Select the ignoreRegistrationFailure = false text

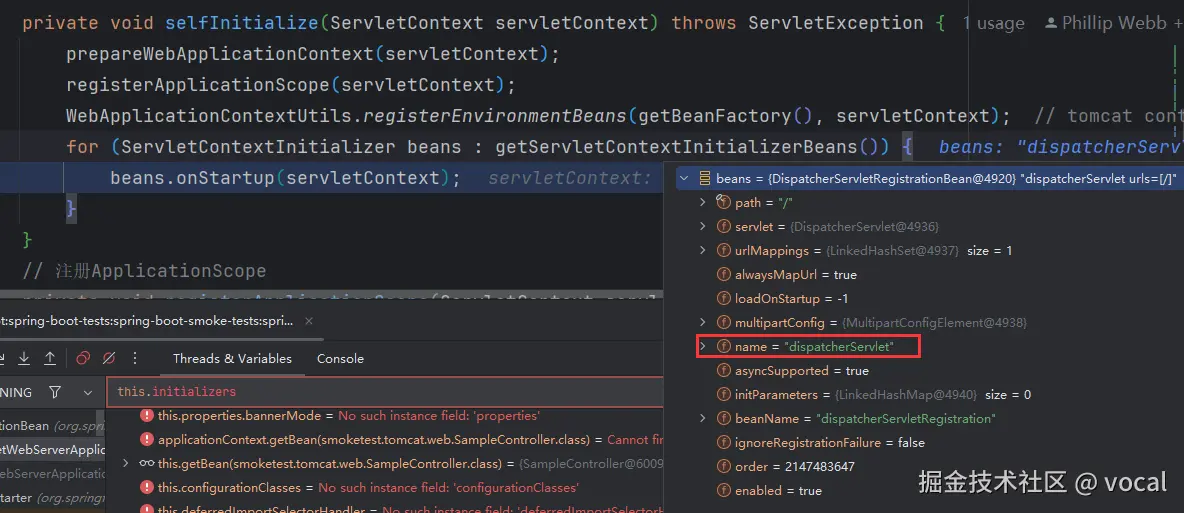[x=830, y=443]
